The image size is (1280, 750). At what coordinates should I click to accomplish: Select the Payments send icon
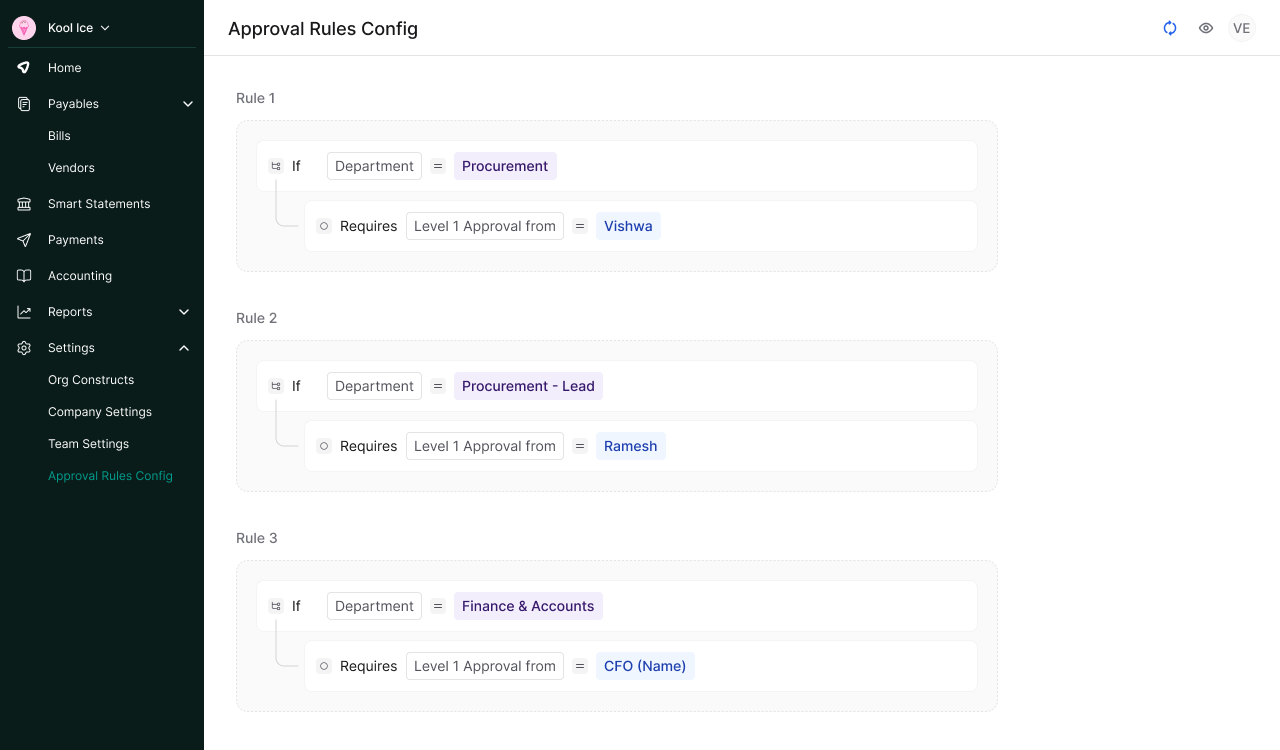click(x=23, y=239)
